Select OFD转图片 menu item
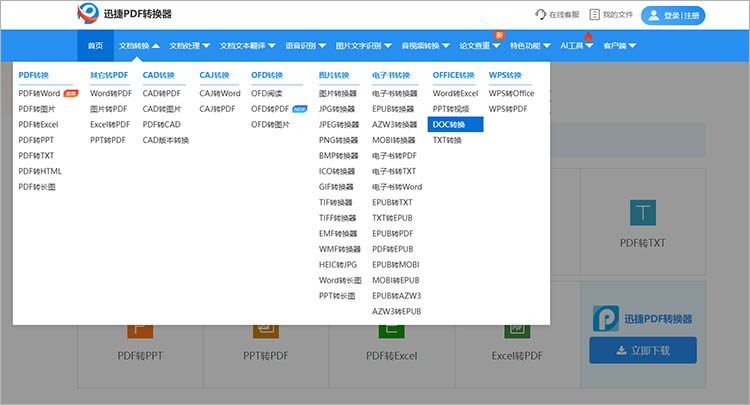 270,124
